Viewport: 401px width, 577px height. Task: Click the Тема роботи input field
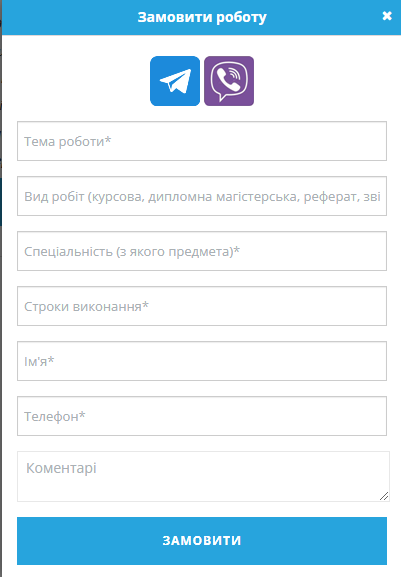click(202, 141)
